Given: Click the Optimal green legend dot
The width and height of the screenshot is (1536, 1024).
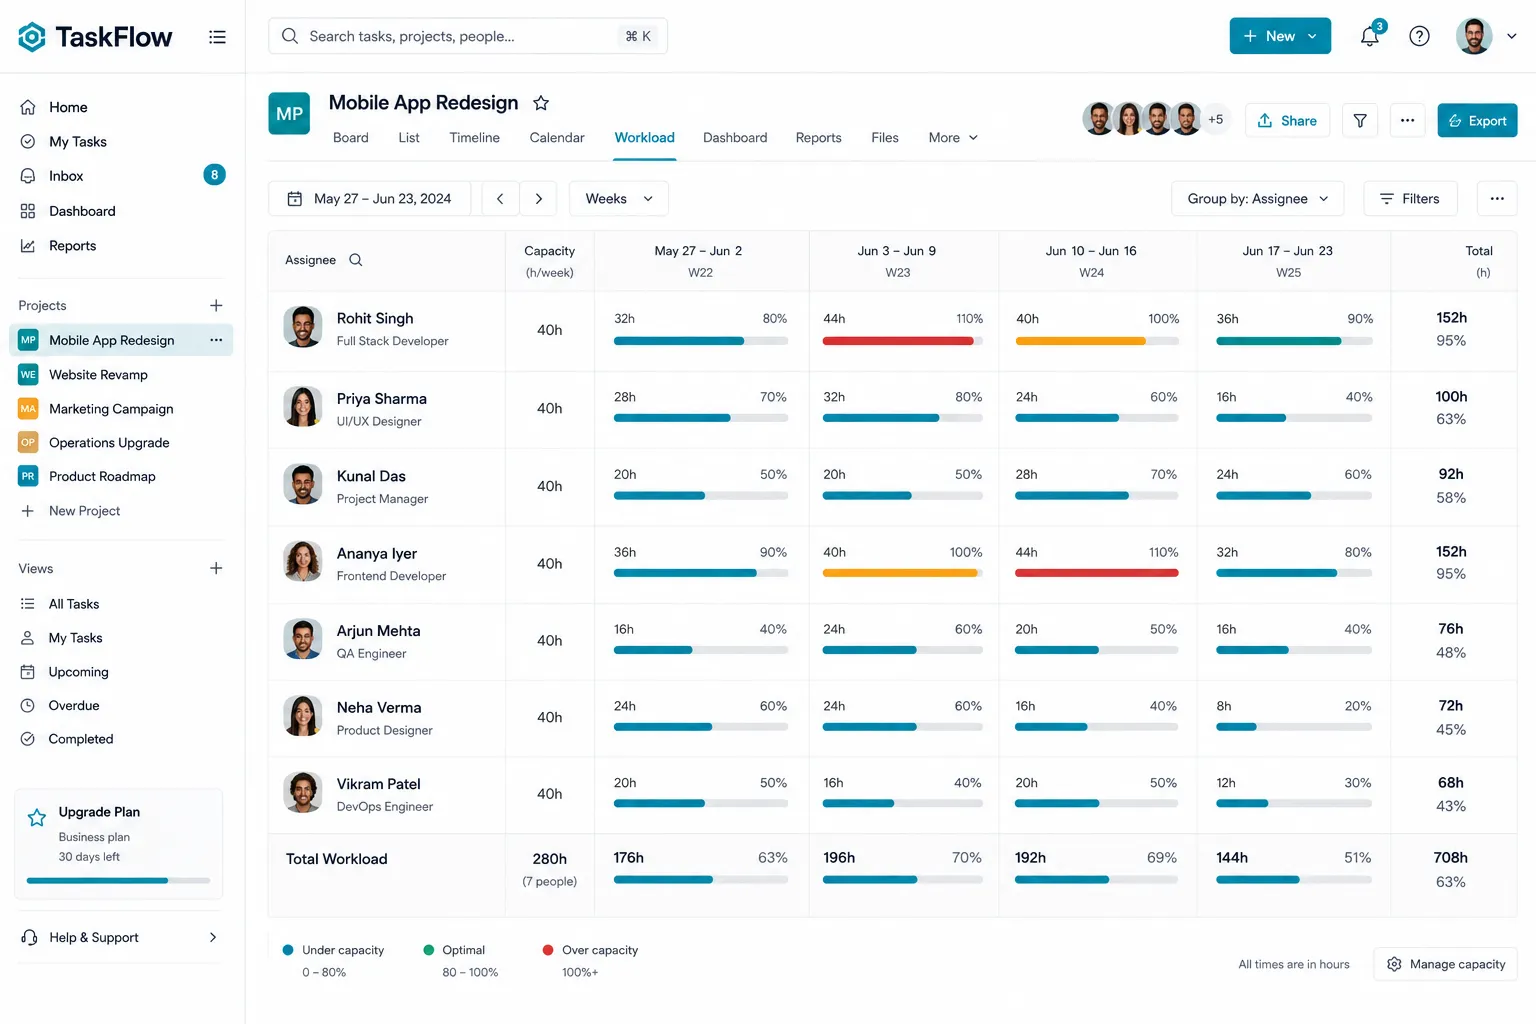Looking at the screenshot, I should [x=429, y=950].
